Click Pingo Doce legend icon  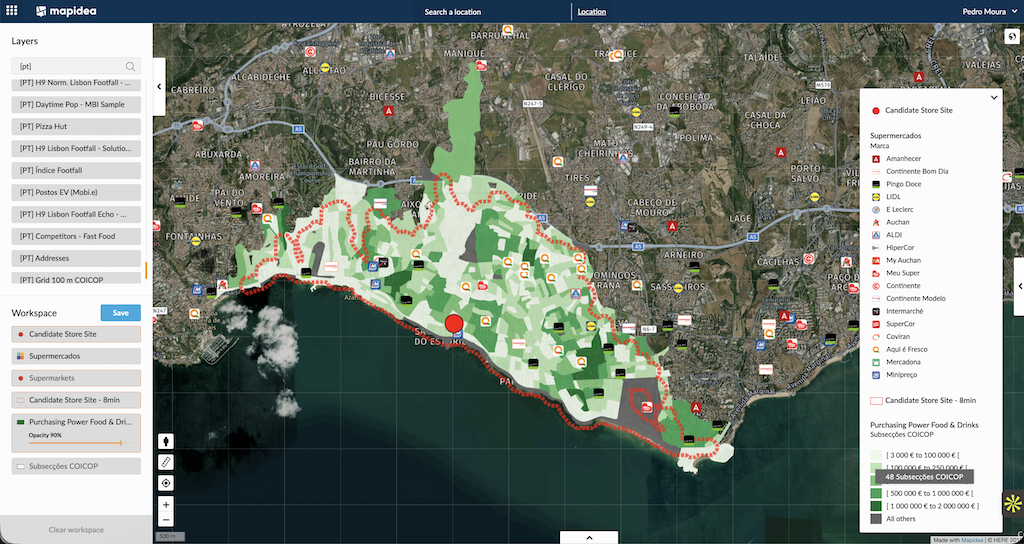click(x=876, y=184)
